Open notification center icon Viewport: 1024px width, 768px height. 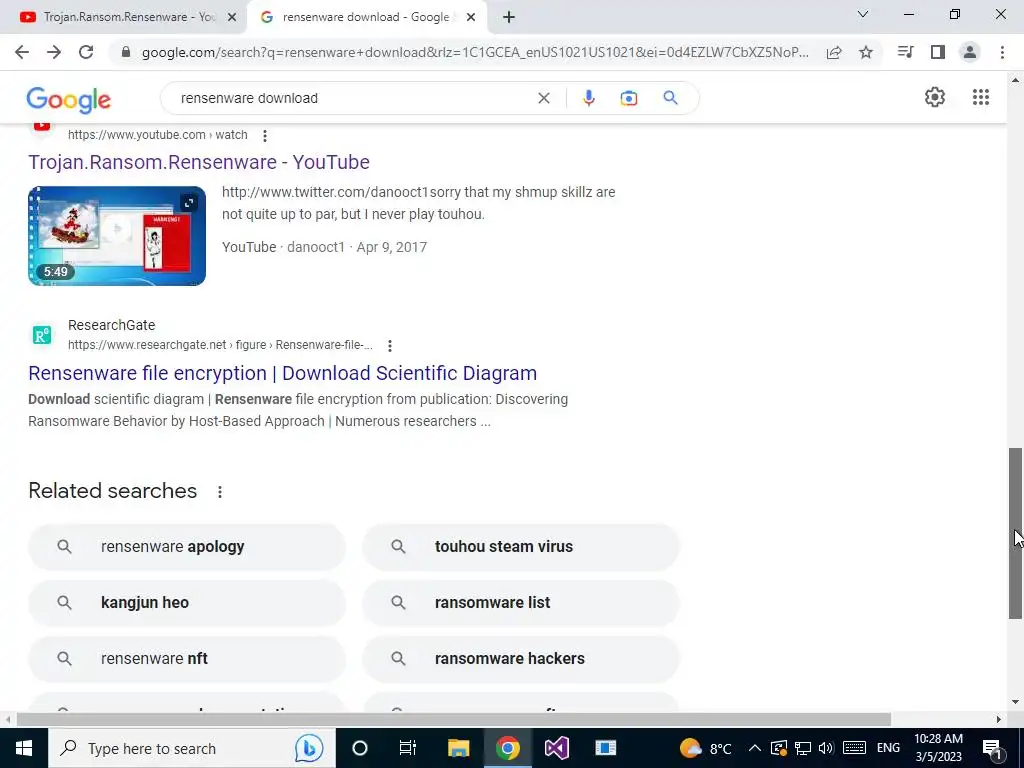click(993, 748)
